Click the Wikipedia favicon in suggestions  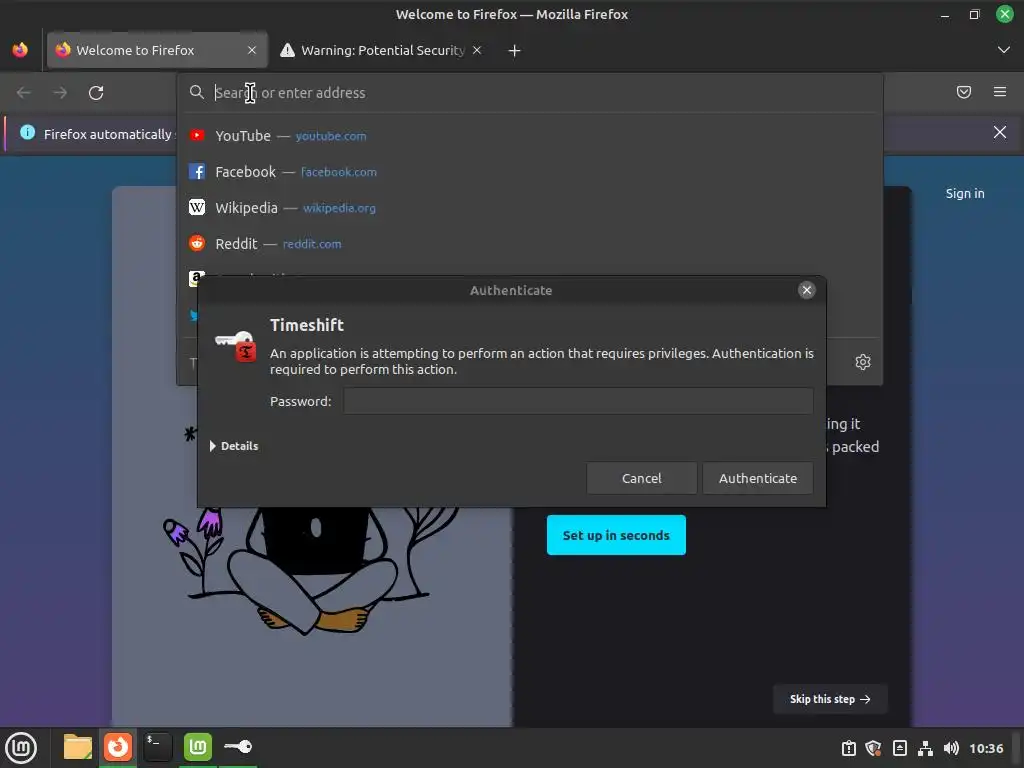[197, 207]
